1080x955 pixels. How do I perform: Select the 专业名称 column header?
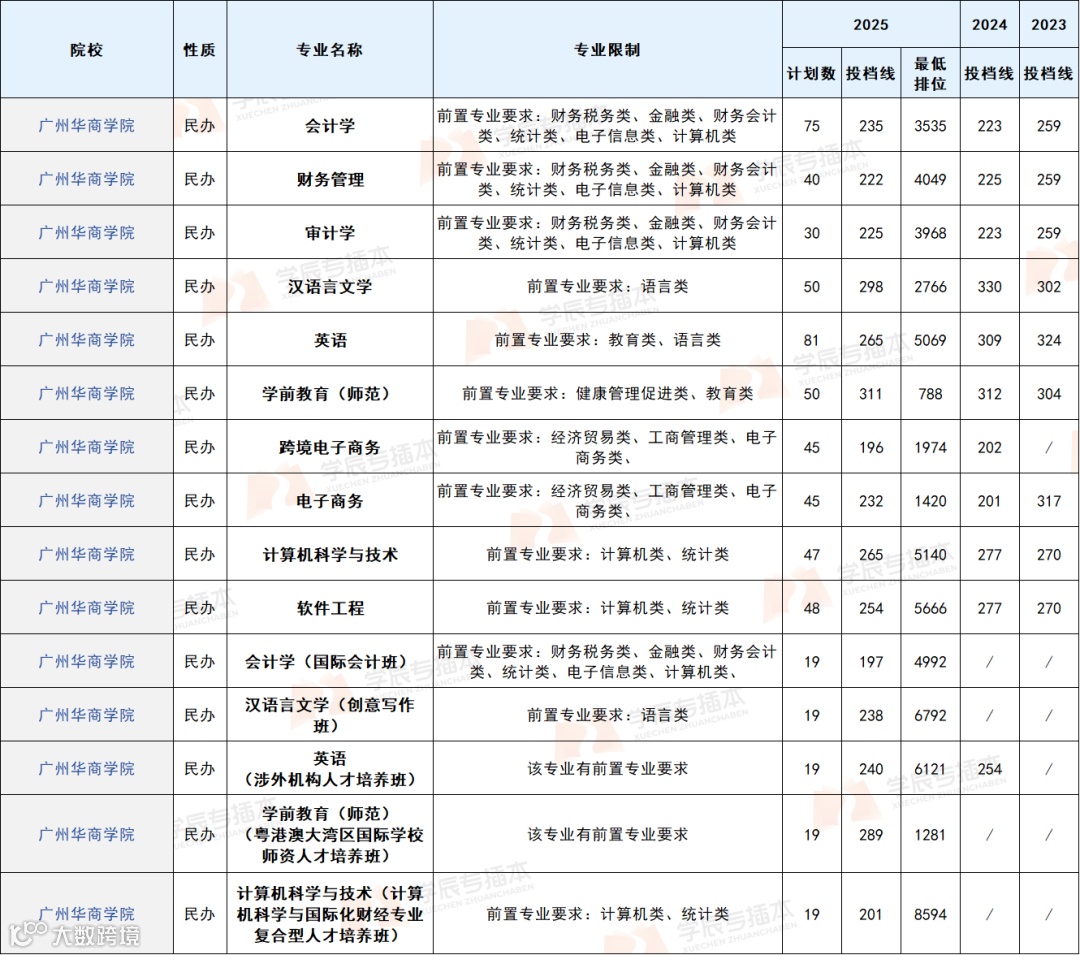pyautogui.click(x=329, y=50)
